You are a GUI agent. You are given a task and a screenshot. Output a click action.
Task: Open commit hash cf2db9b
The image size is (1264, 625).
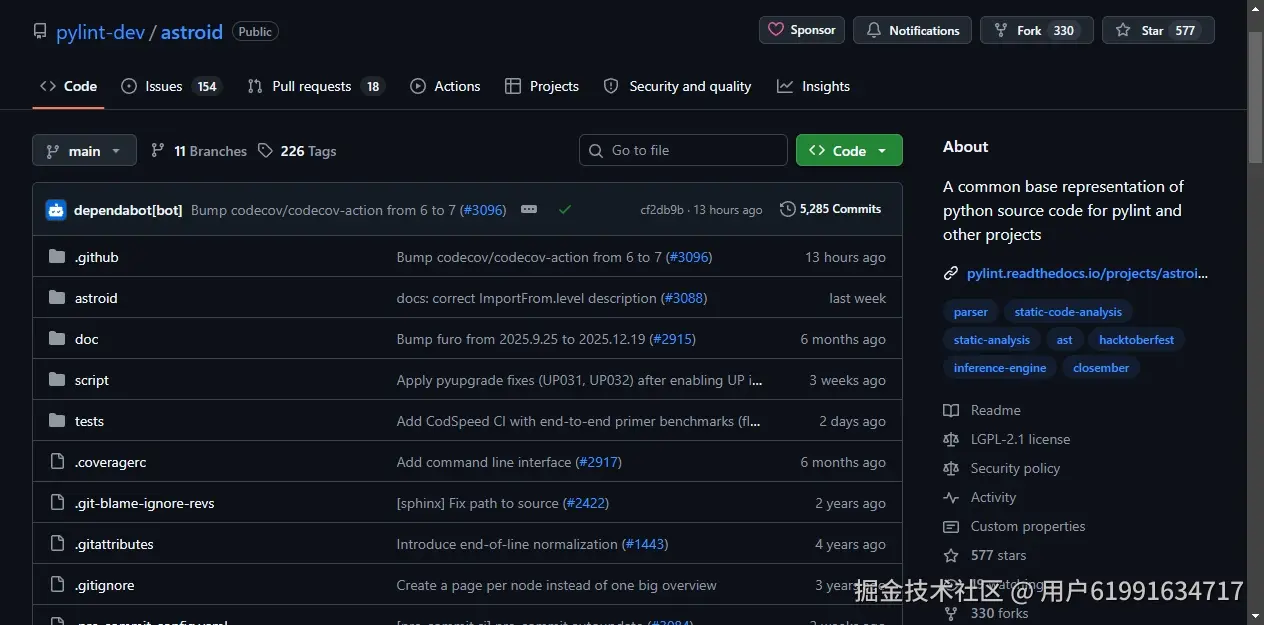point(662,210)
